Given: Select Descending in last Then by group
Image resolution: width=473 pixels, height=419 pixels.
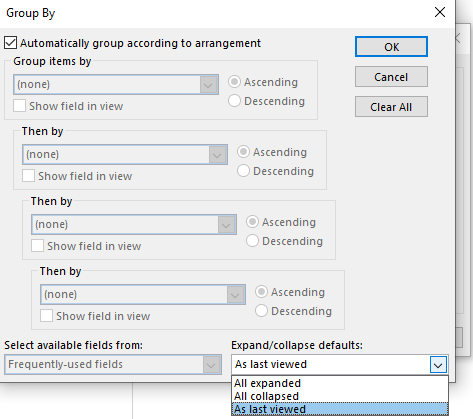Looking at the screenshot, I should point(261,311).
